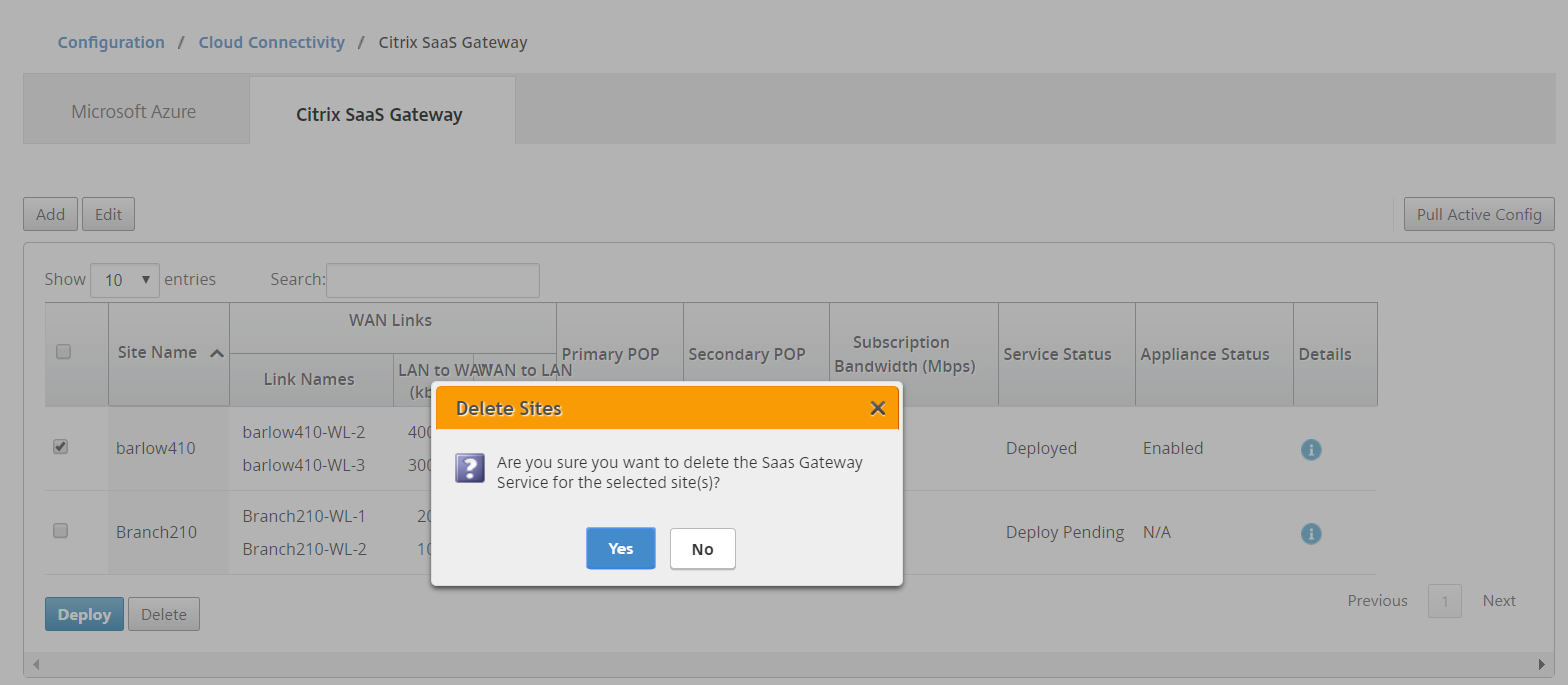Image resolution: width=1568 pixels, height=685 pixels.
Task: Cancel deletion with No button
Action: tap(702, 548)
